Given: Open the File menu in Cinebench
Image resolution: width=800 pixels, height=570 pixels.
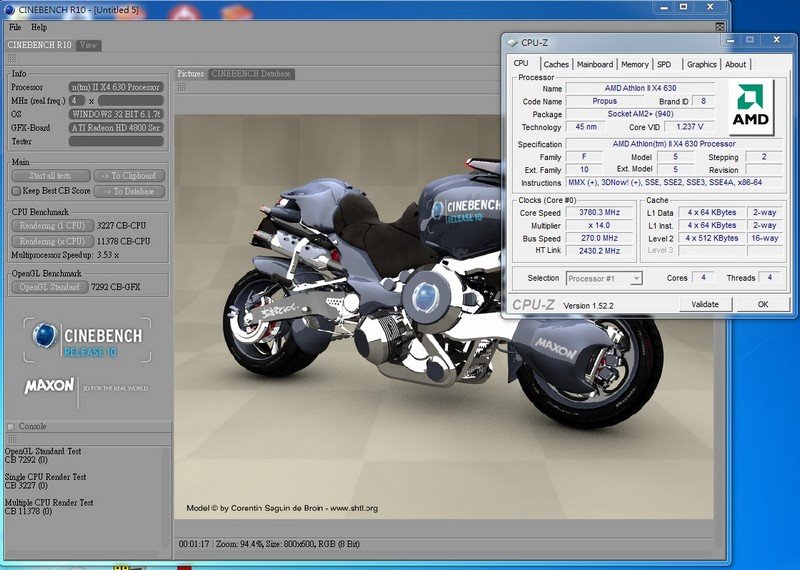Looking at the screenshot, I should click(x=15, y=28).
